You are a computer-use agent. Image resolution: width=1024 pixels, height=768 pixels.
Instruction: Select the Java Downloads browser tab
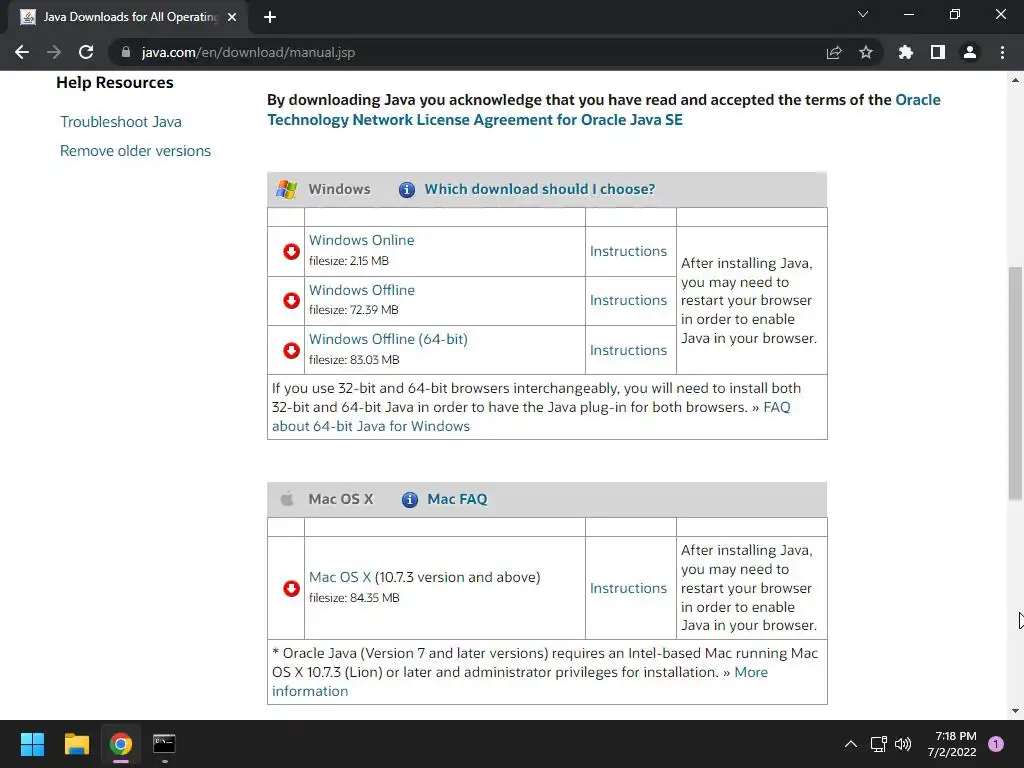[128, 17]
